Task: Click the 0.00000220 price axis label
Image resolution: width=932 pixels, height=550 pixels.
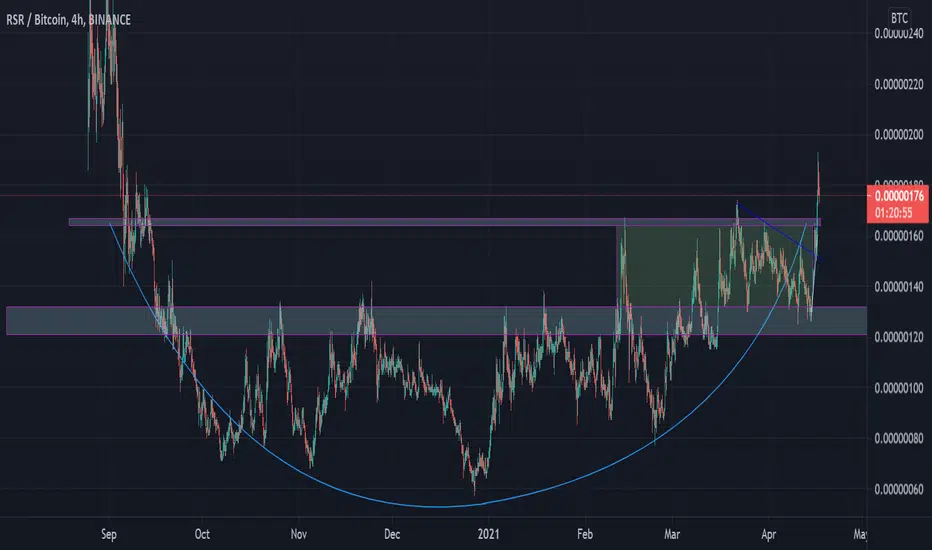Action: coord(899,84)
